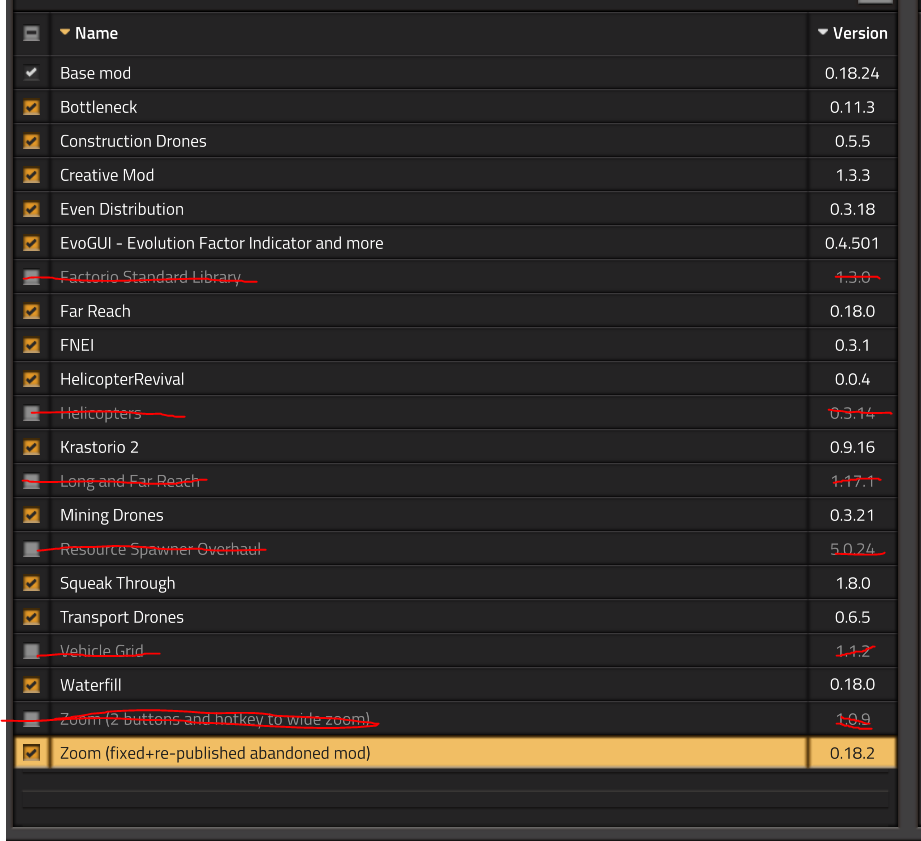
Task: Uncheck the Mining Drones mod
Action: 32,516
